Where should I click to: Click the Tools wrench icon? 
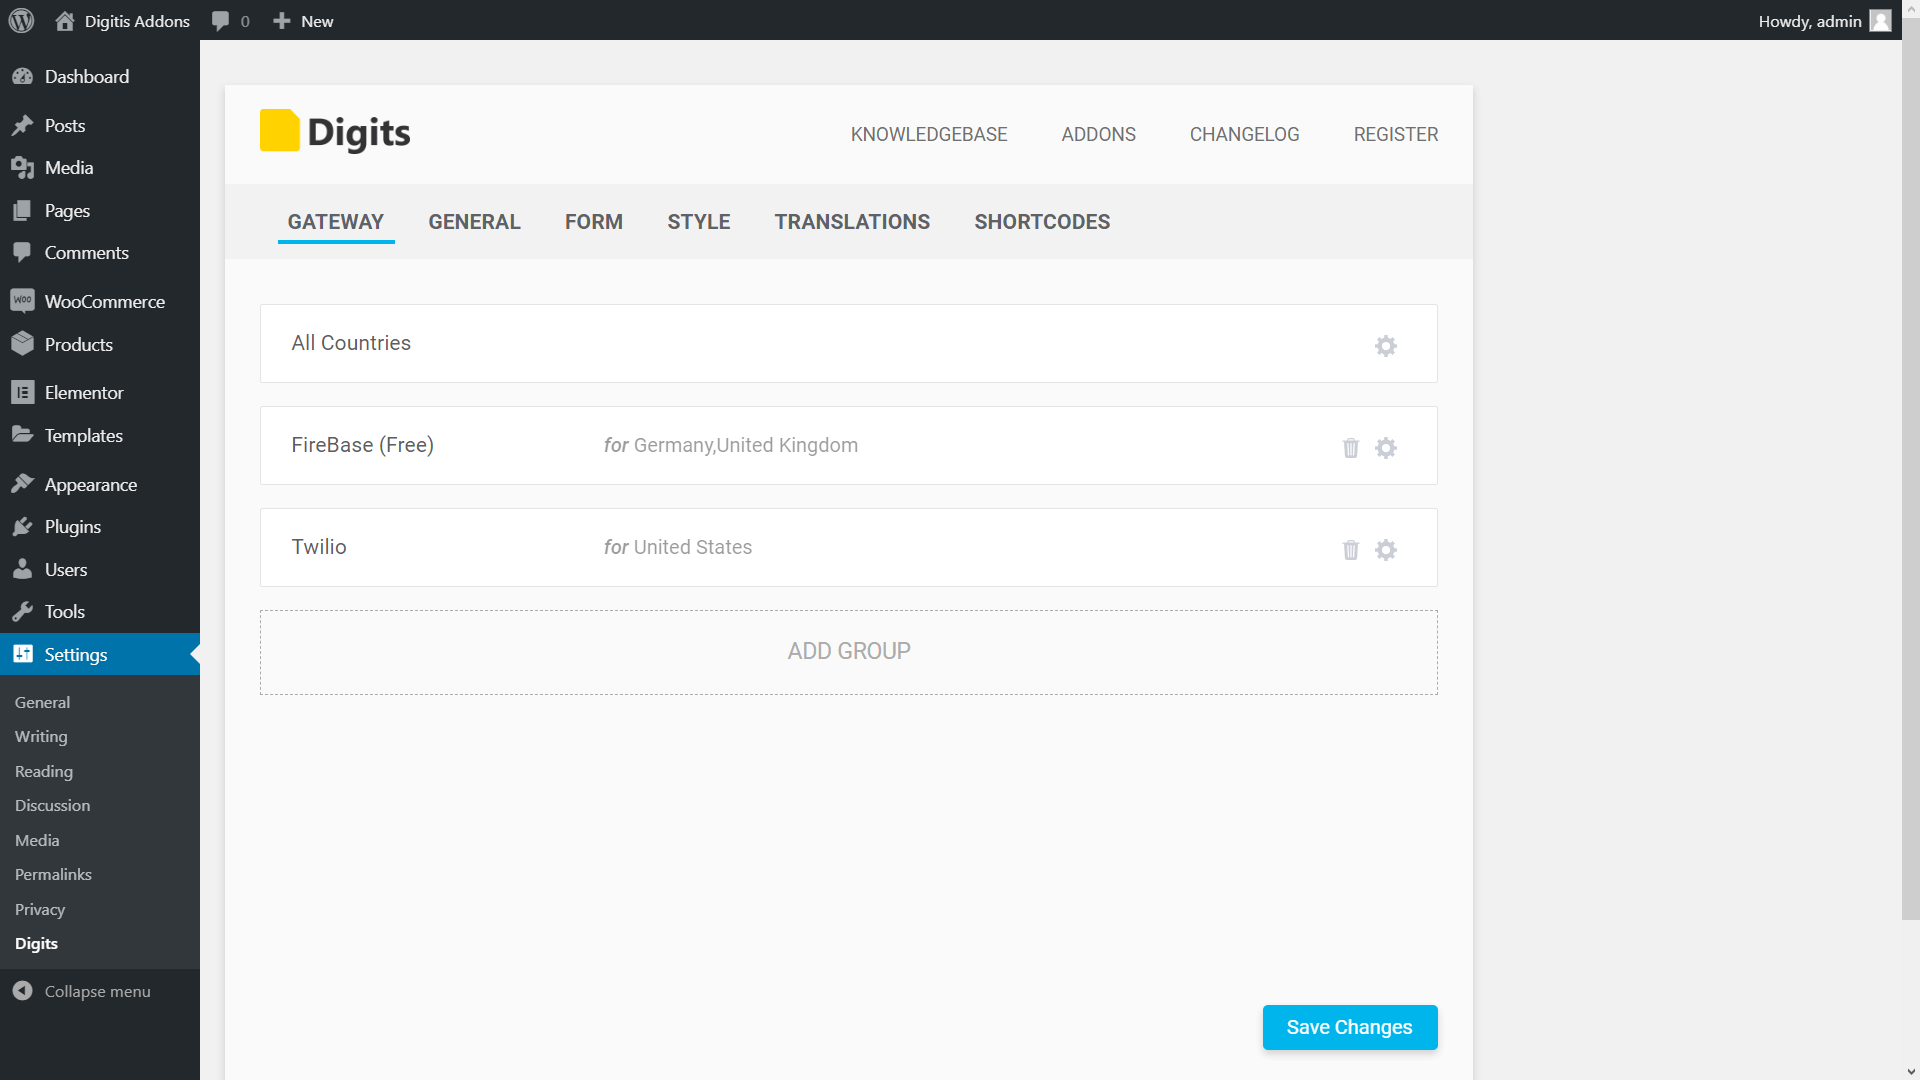pyautogui.click(x=22, y=612)
